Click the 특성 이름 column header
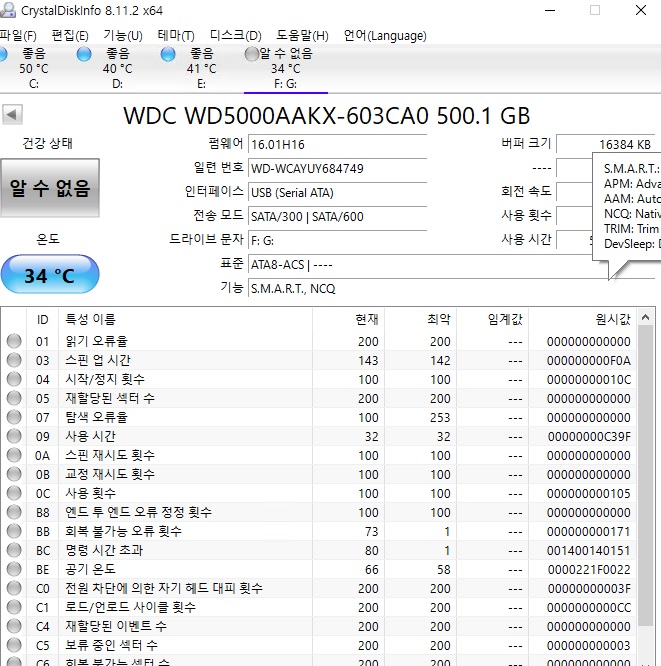This screenshot has height=666, width=661. click(x=185, y=319)
